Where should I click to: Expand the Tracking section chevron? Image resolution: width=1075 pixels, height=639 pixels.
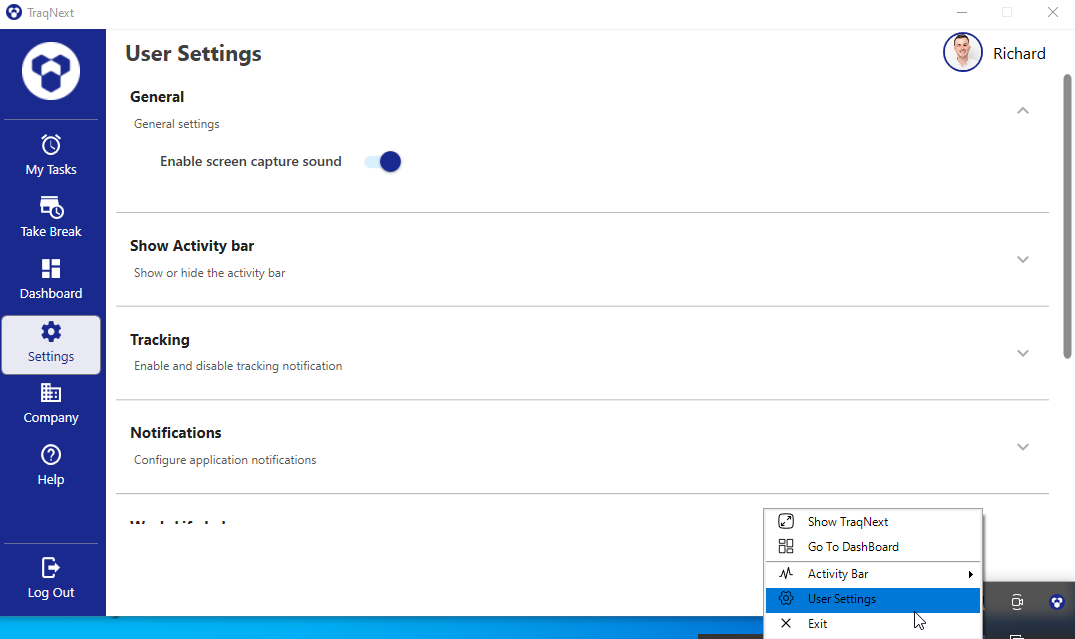click(x=1022, y=352)
